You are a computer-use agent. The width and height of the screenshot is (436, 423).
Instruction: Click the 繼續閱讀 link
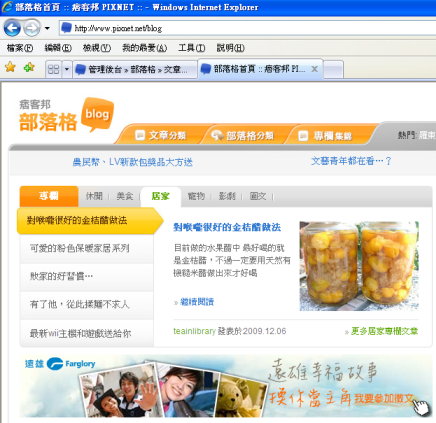coord(197,302)
